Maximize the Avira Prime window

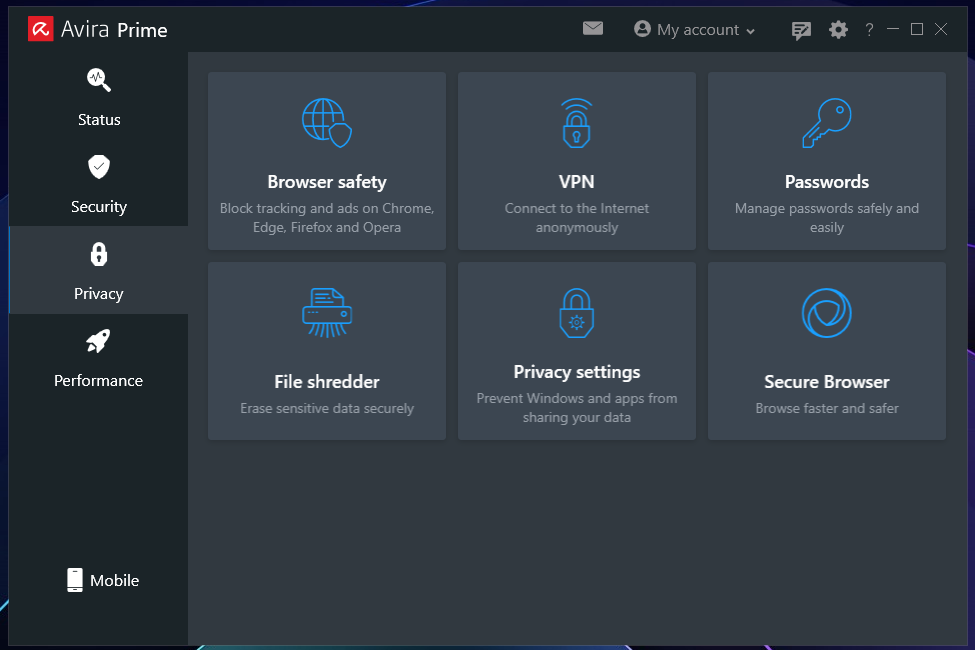click(917, 29)
